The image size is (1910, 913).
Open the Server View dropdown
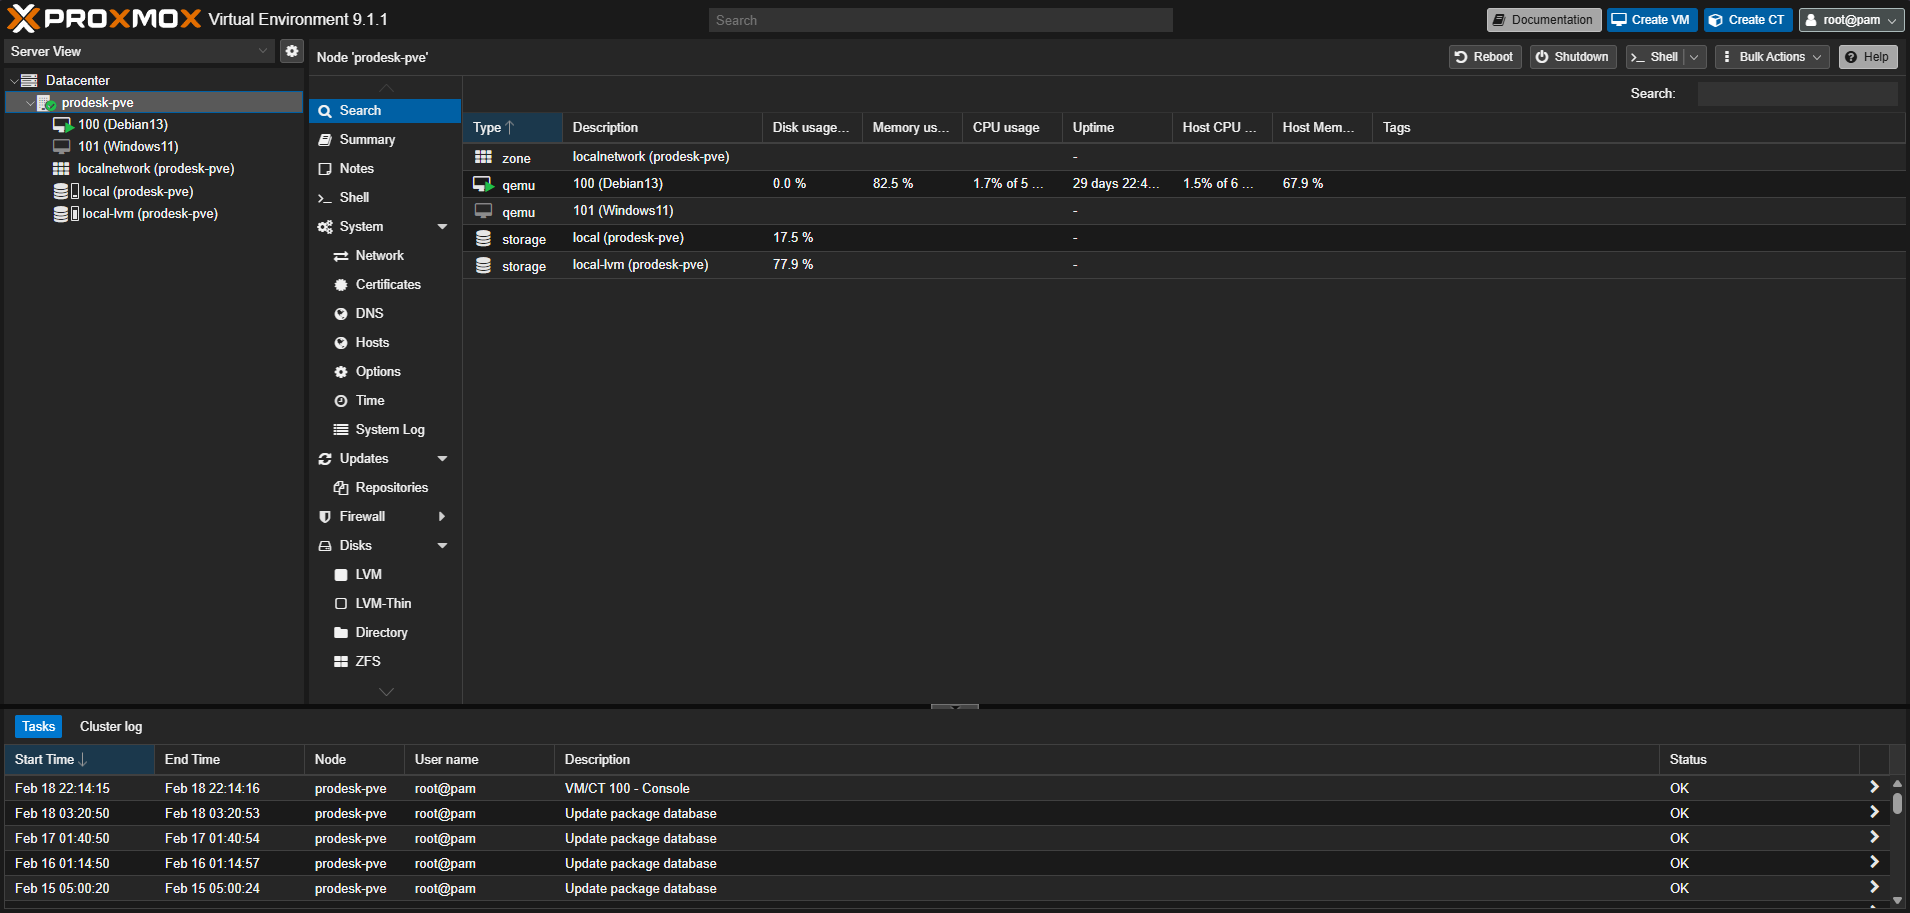pos(263,51)
